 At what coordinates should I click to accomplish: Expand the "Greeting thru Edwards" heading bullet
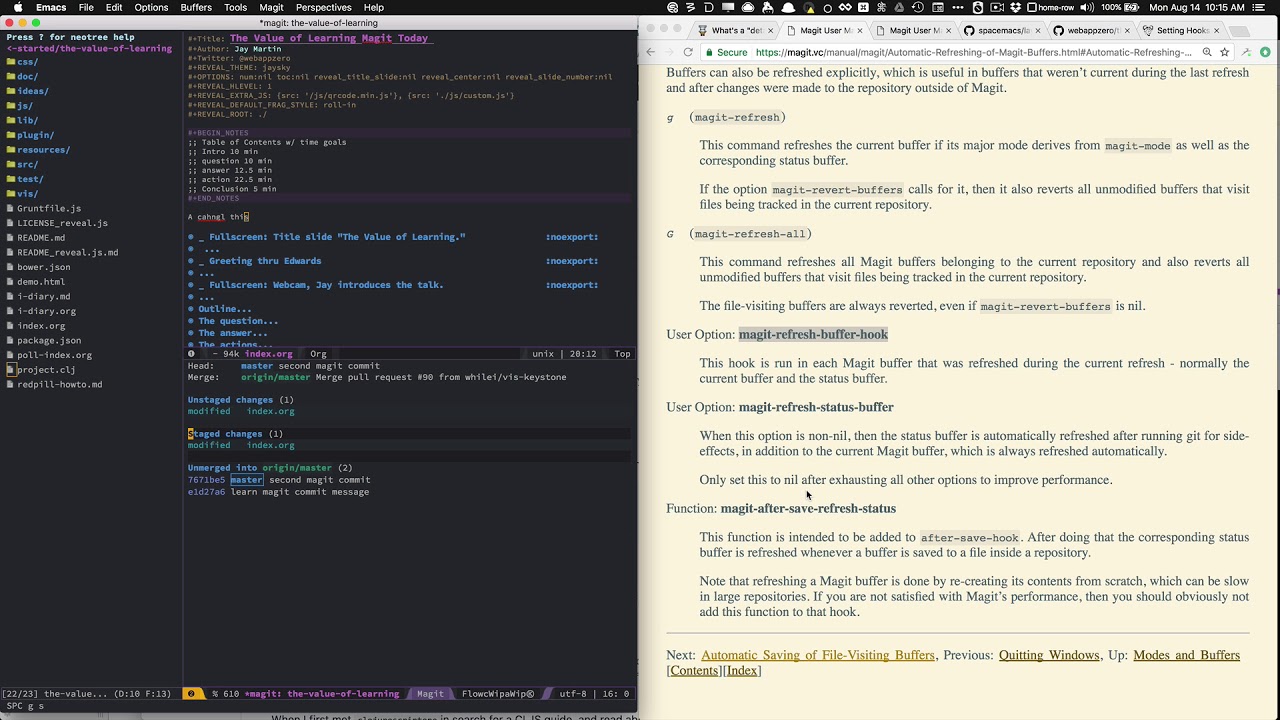[191, 261]
